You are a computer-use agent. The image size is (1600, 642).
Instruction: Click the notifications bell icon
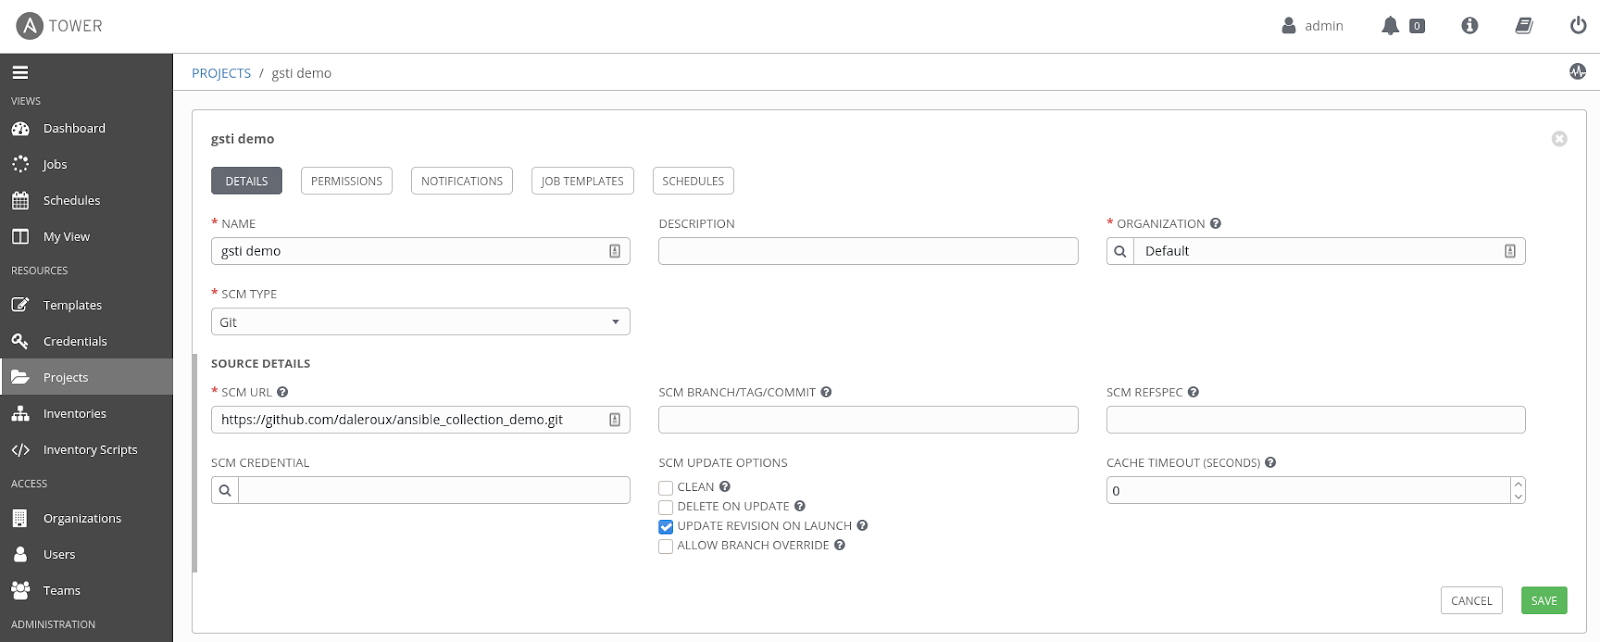tap(1390, 26)
